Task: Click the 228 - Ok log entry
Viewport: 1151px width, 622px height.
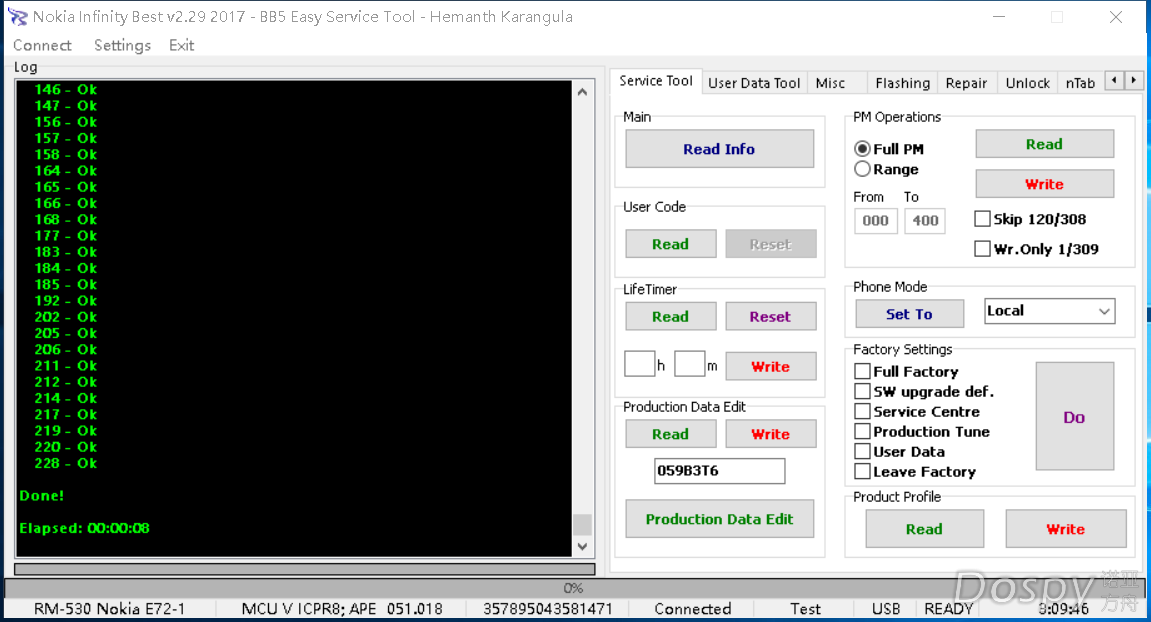Action: 65,463
